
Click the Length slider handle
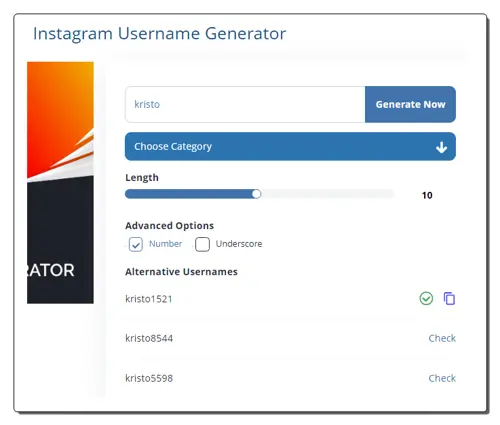[x=256, y=194]
